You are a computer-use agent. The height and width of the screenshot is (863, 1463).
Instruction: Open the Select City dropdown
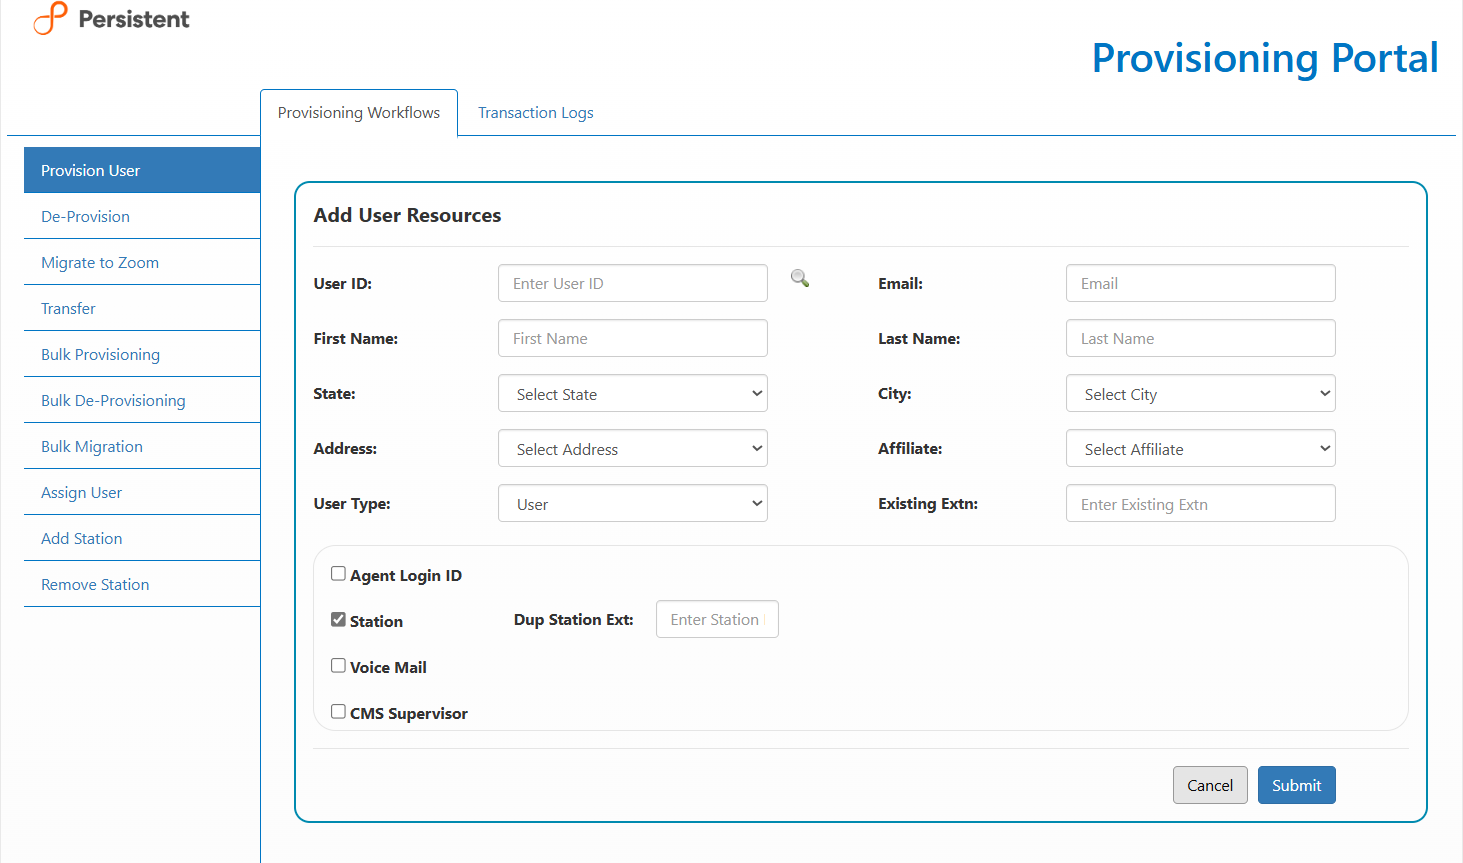1201,393
